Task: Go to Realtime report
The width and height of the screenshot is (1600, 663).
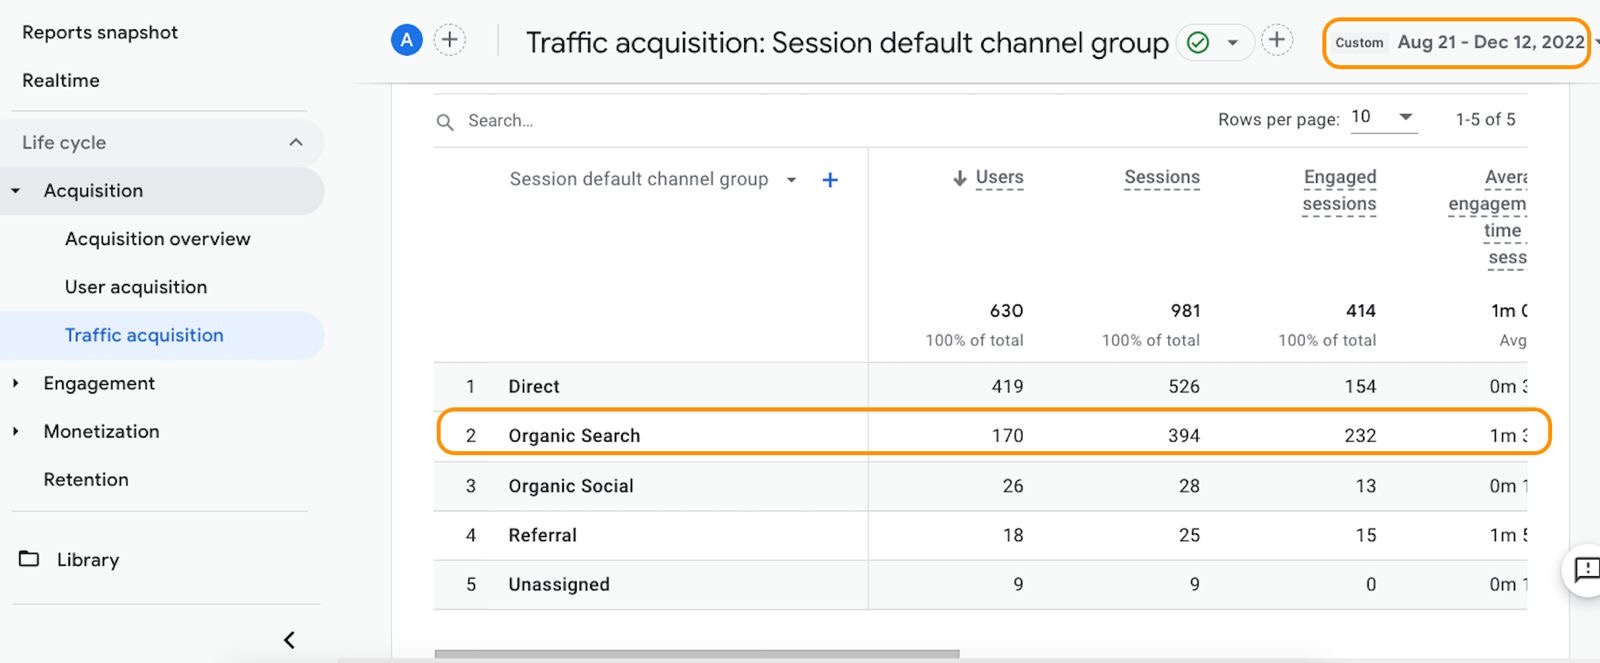Action: tap(61, 80)
